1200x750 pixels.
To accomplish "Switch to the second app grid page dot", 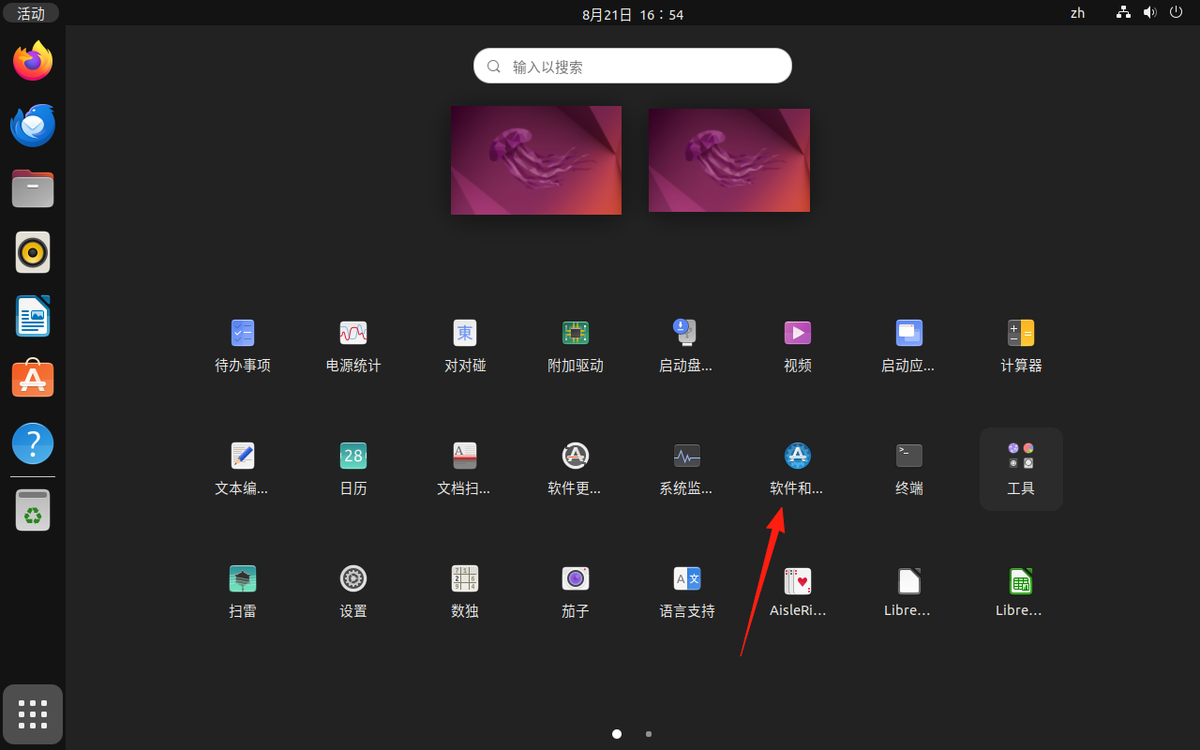I will 649,734.
